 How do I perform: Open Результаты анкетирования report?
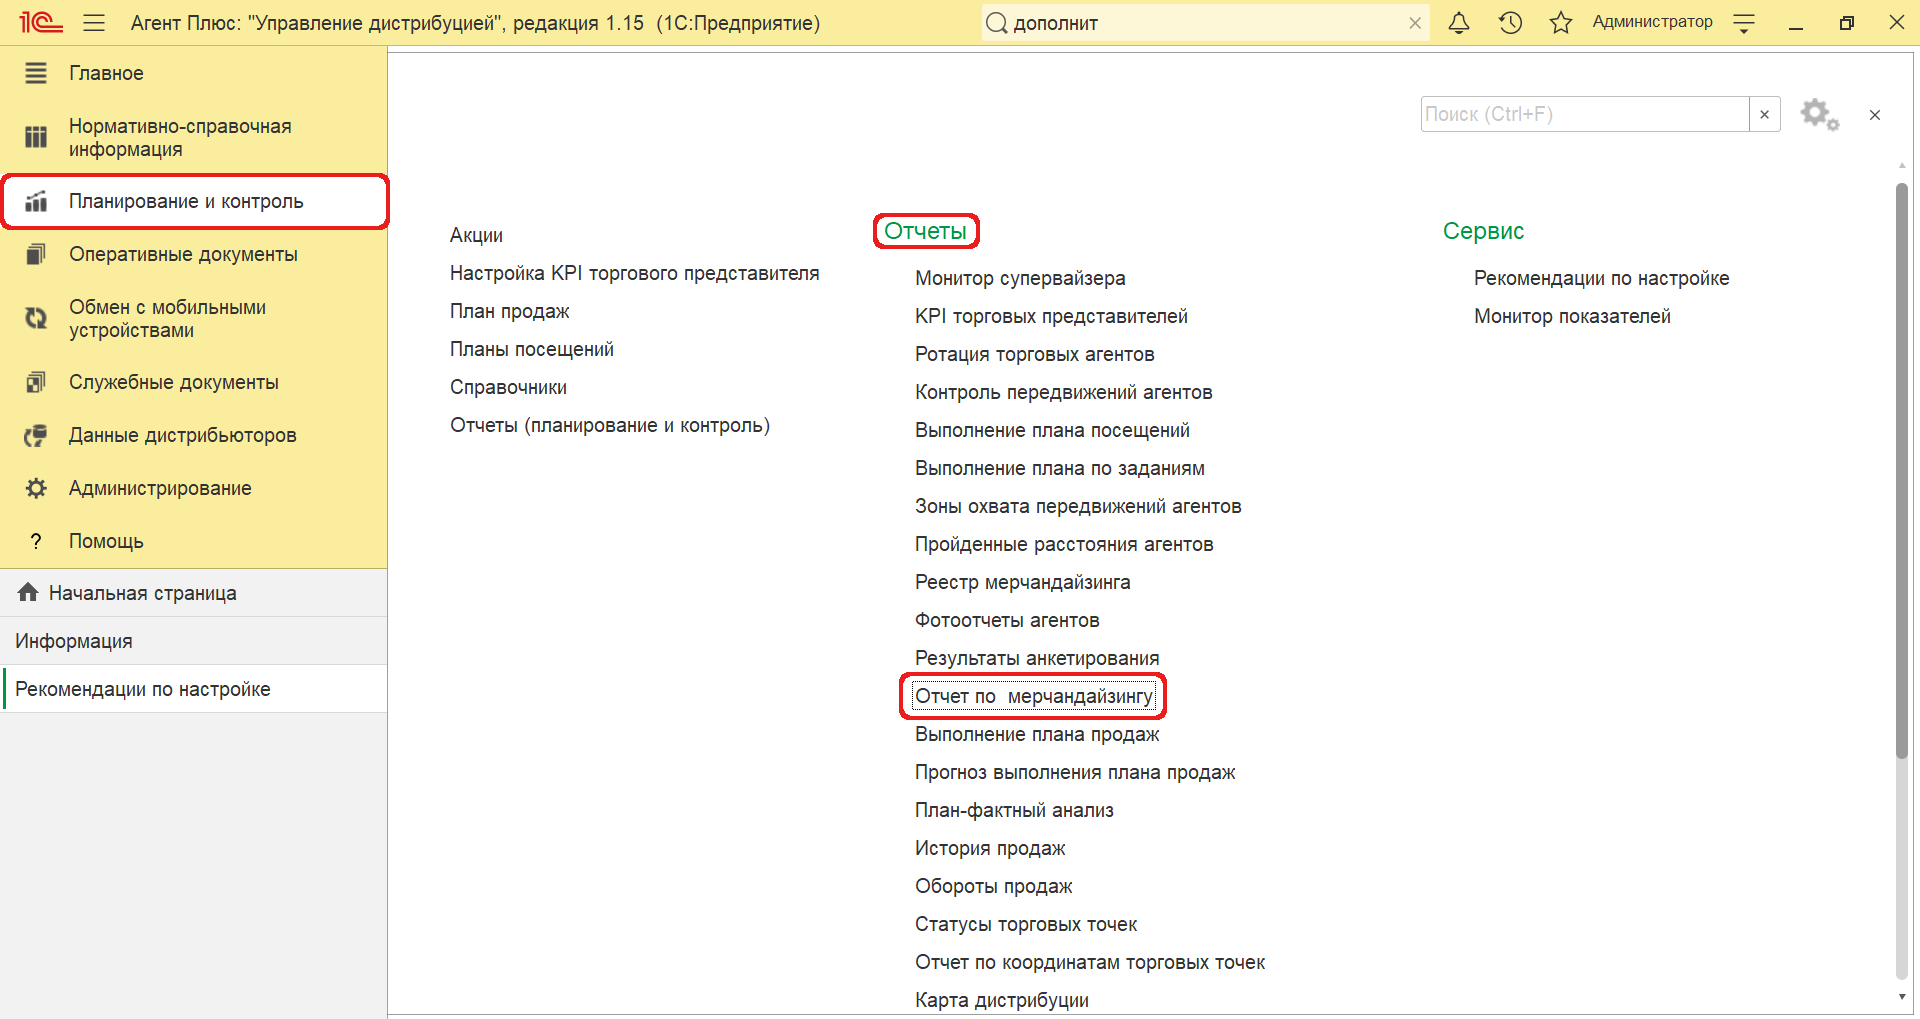click(1037, 658)
